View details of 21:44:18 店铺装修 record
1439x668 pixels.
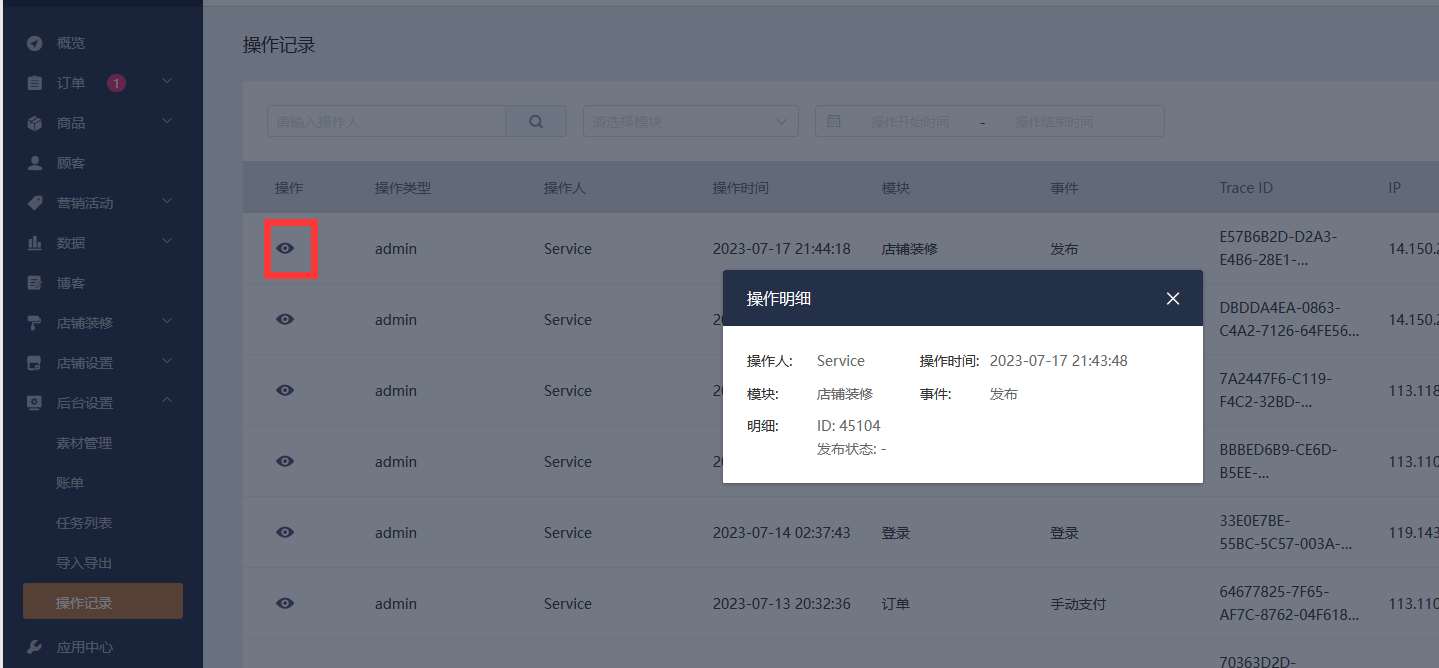pyautogui.click(x=285, y=248)
